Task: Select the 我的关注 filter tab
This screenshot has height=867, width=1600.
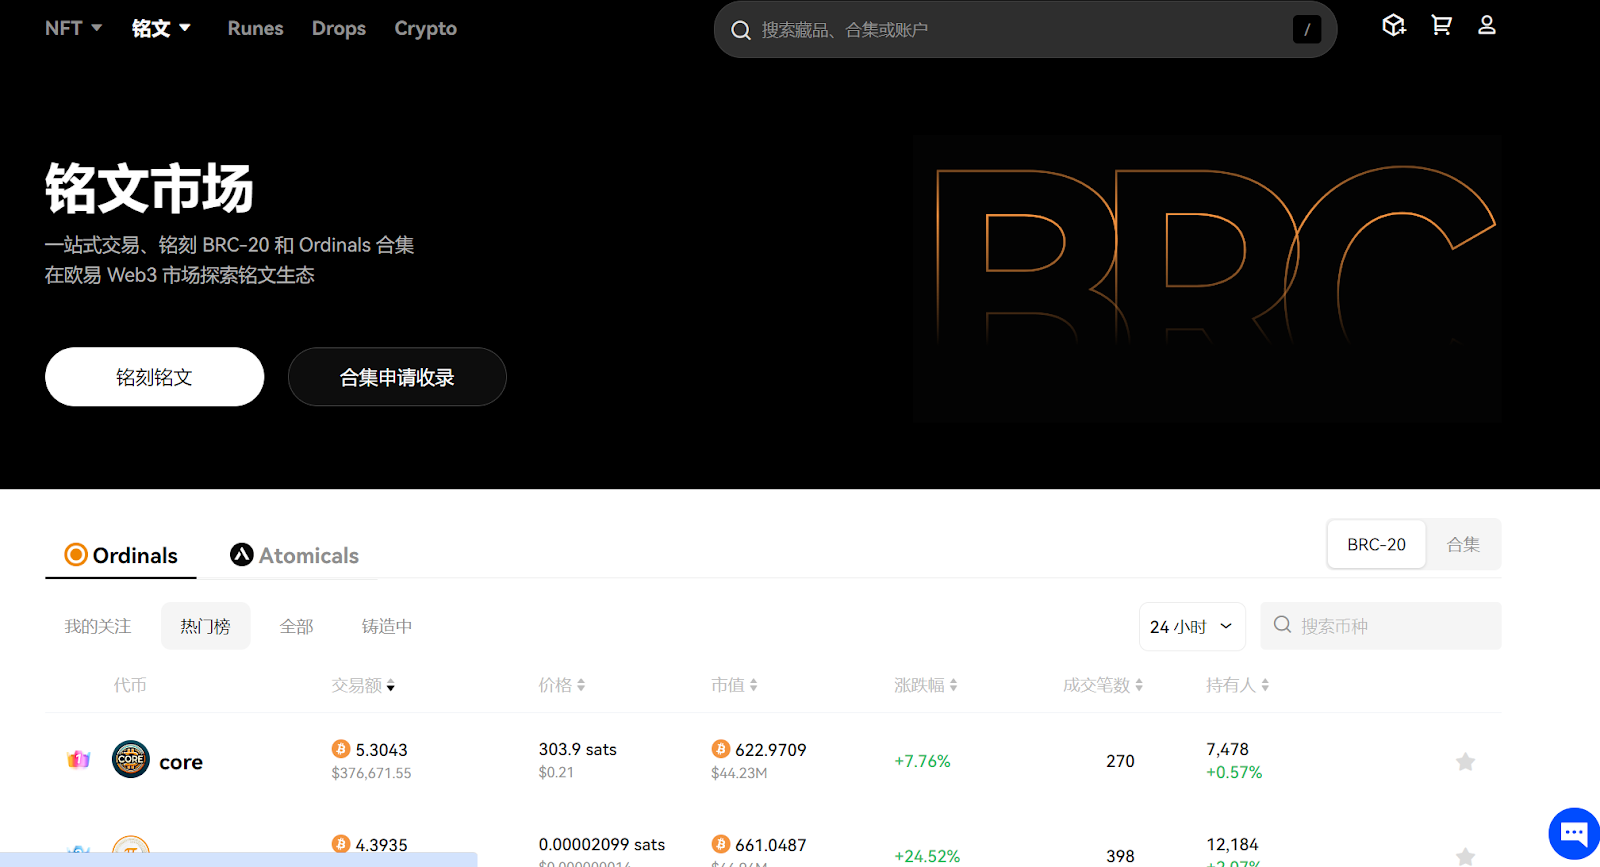Action: [98, 626]
